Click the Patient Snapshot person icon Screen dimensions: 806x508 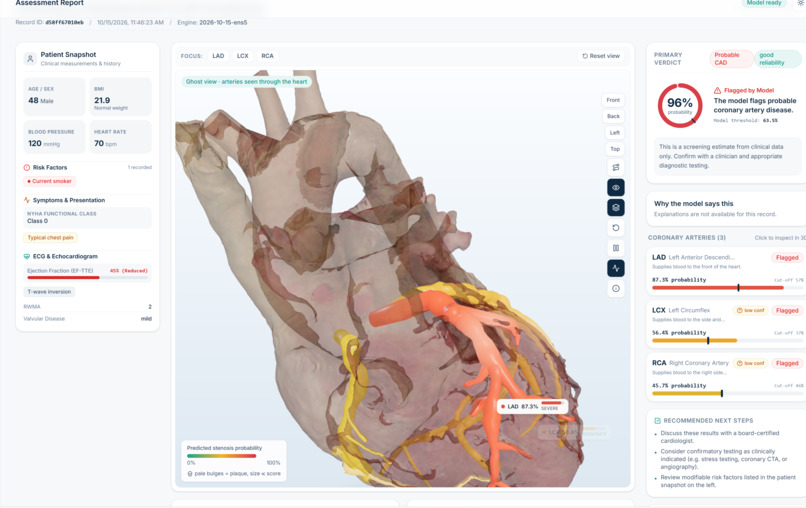(30, 59)
